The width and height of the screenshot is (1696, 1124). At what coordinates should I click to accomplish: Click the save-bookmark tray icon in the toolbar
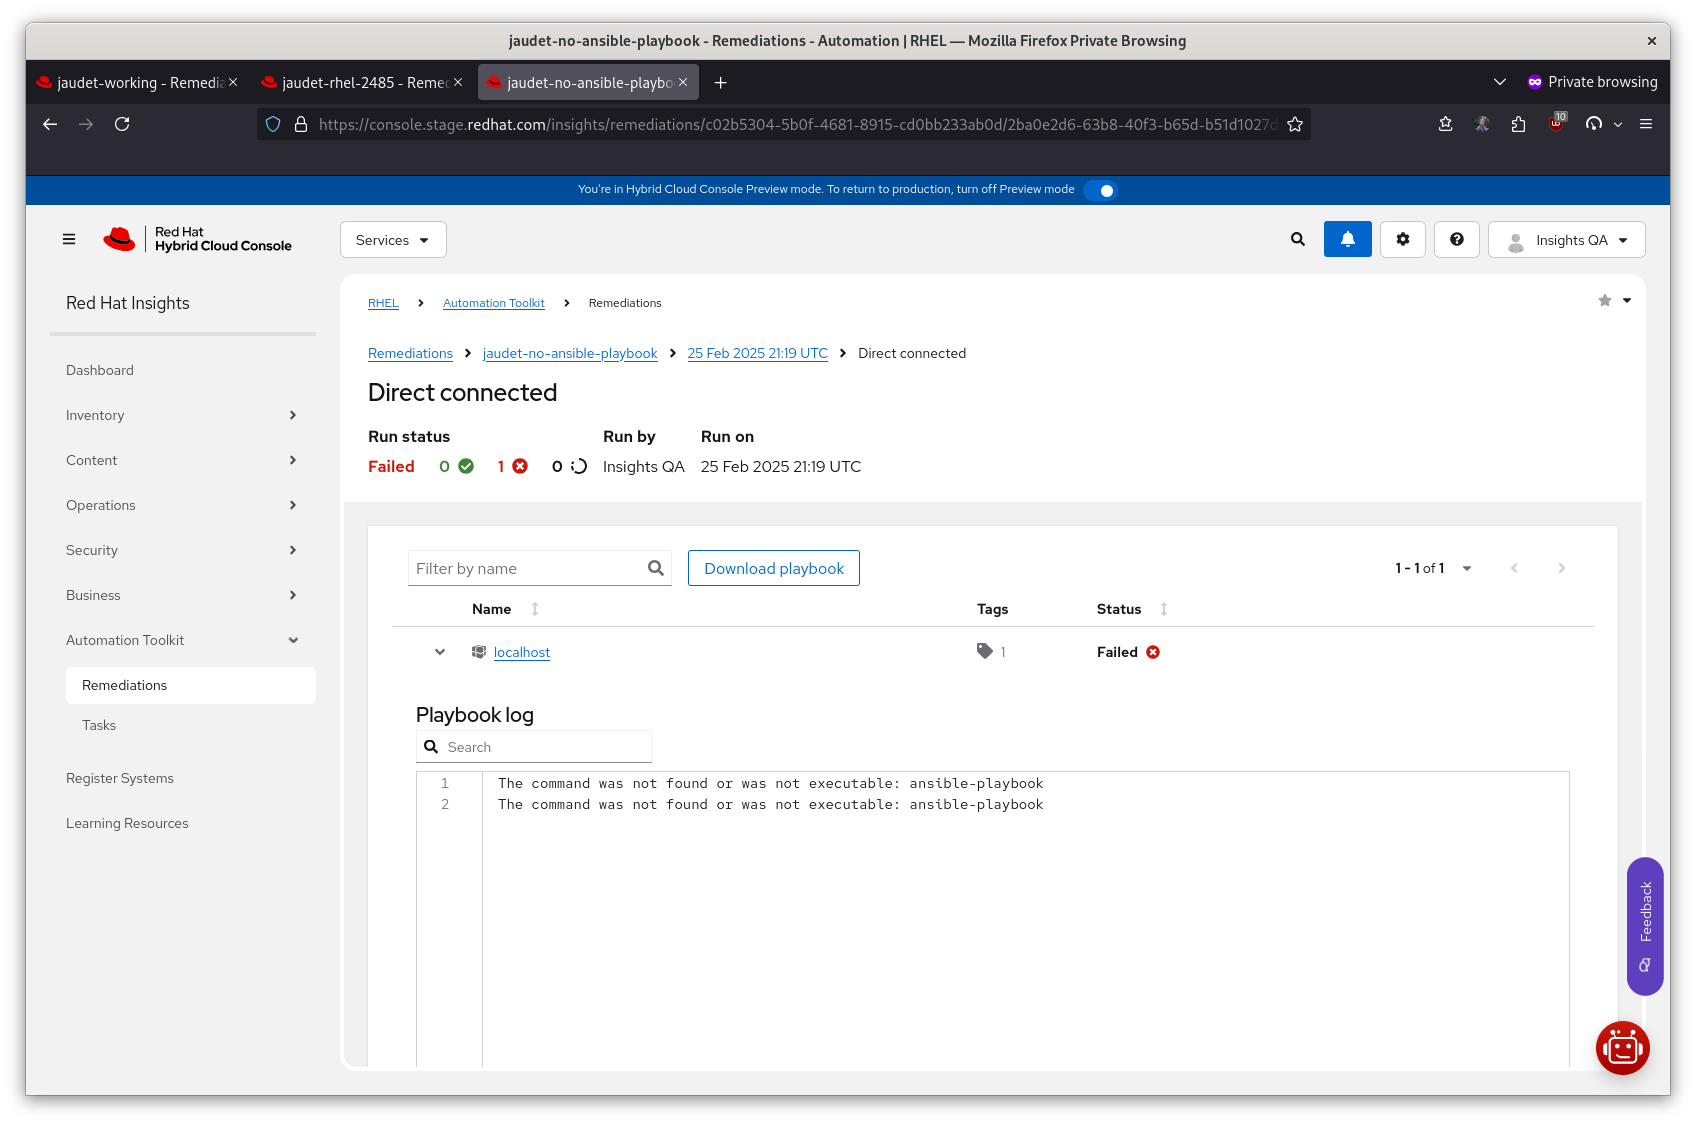pos(1445,124)
